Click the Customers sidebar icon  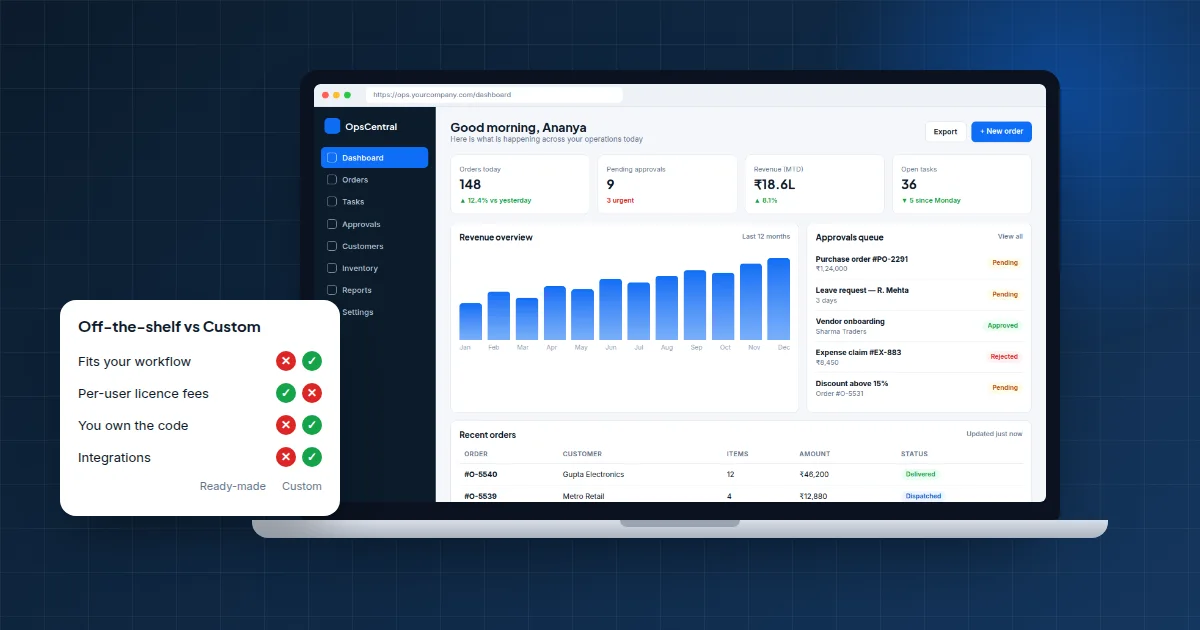click(332, 246)
